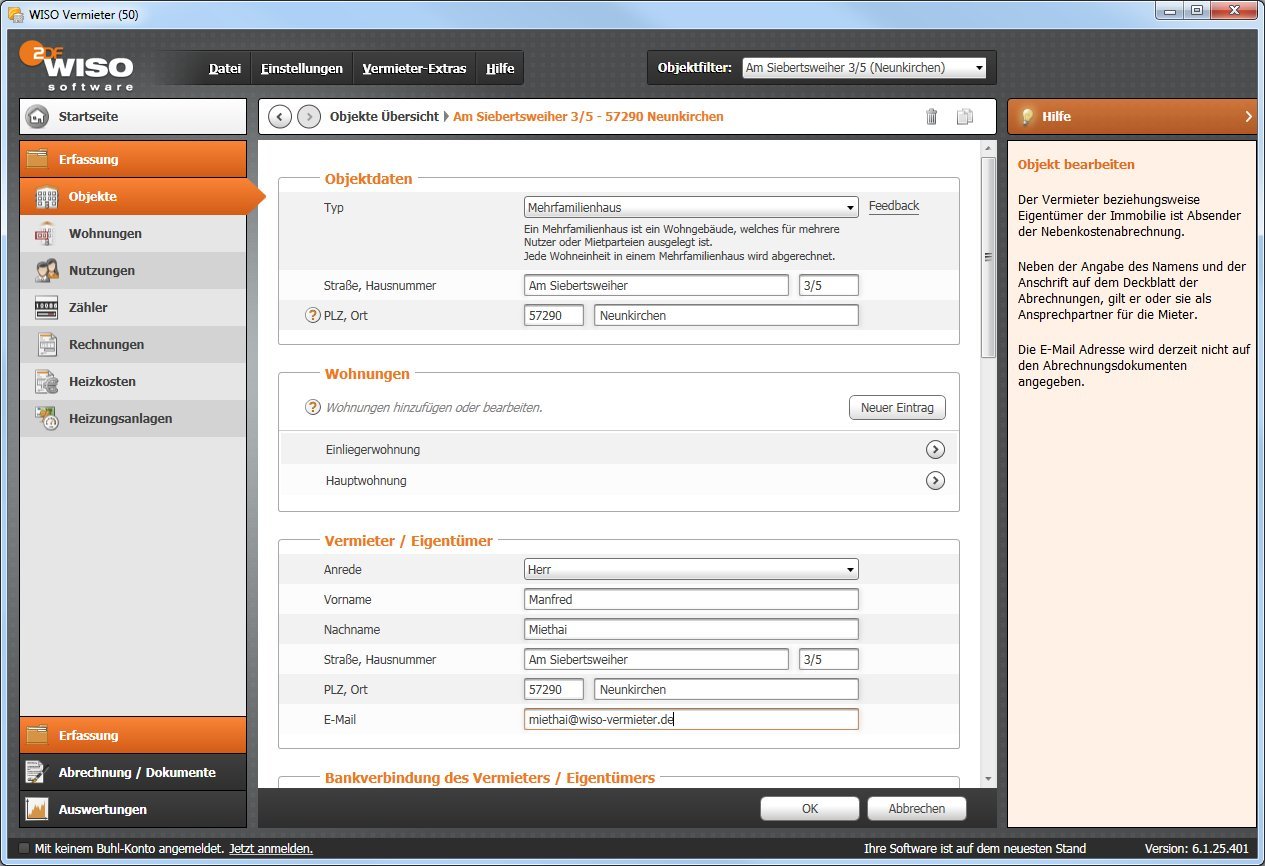Open Auswertungen section
Viewport: 1265px width, 866px height.
tap(133, 809)
